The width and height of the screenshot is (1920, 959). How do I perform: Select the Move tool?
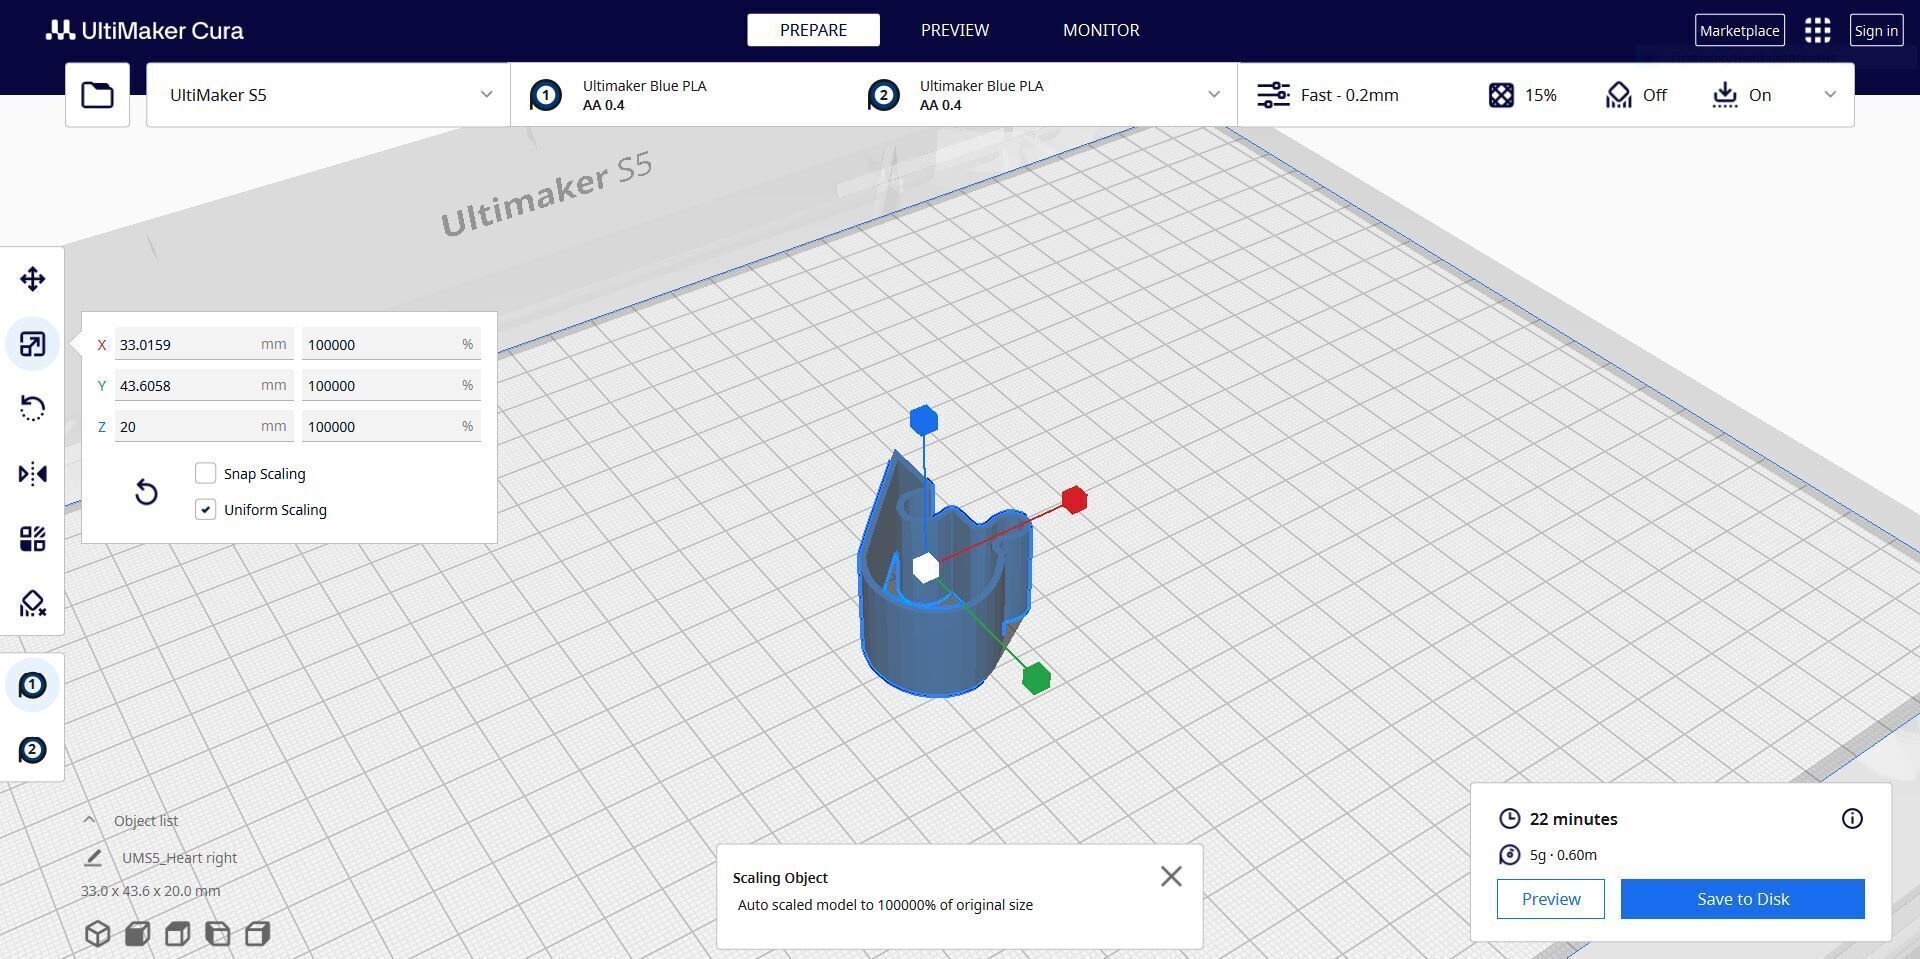[x=32, y=279]
